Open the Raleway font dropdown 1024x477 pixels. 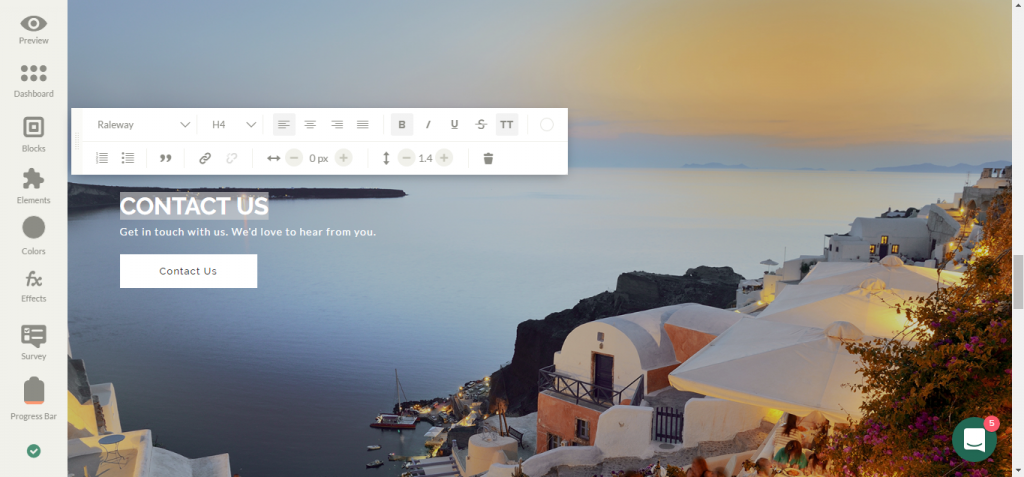tap(144, 125)
